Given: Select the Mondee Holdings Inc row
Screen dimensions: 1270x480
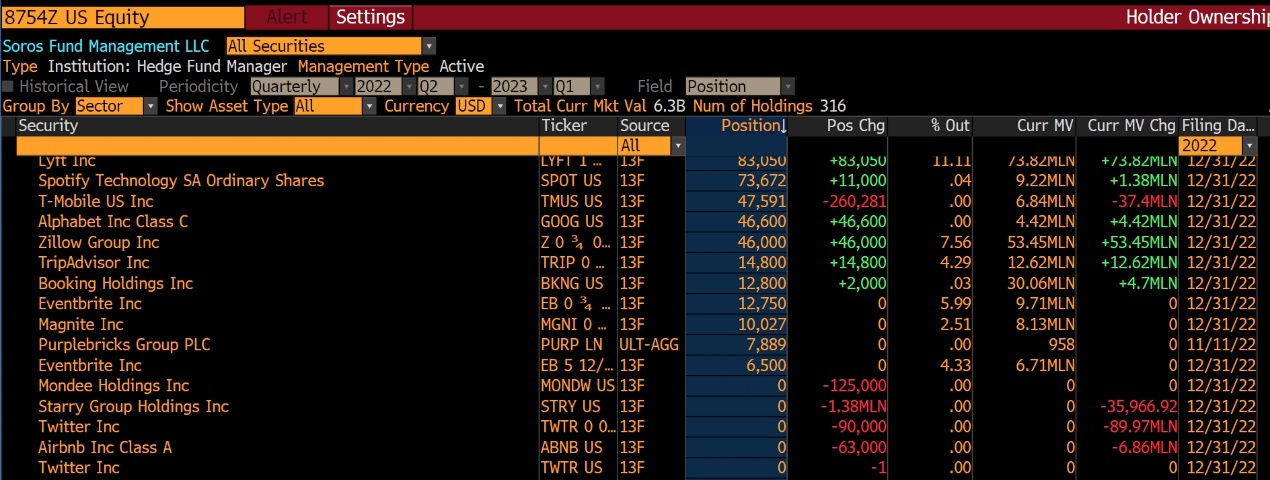Looking at the screenshot, I should point(635,386).
